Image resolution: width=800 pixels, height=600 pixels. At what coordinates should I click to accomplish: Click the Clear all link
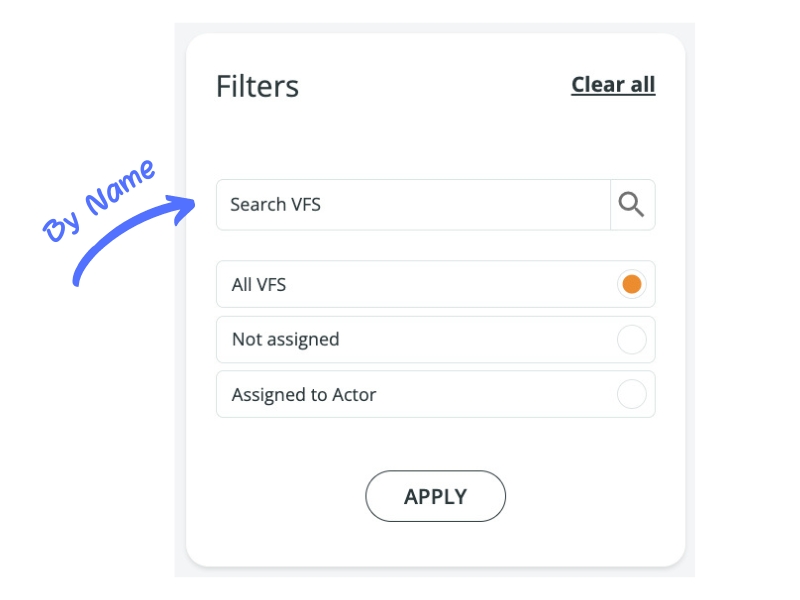(x=613, y=85)
